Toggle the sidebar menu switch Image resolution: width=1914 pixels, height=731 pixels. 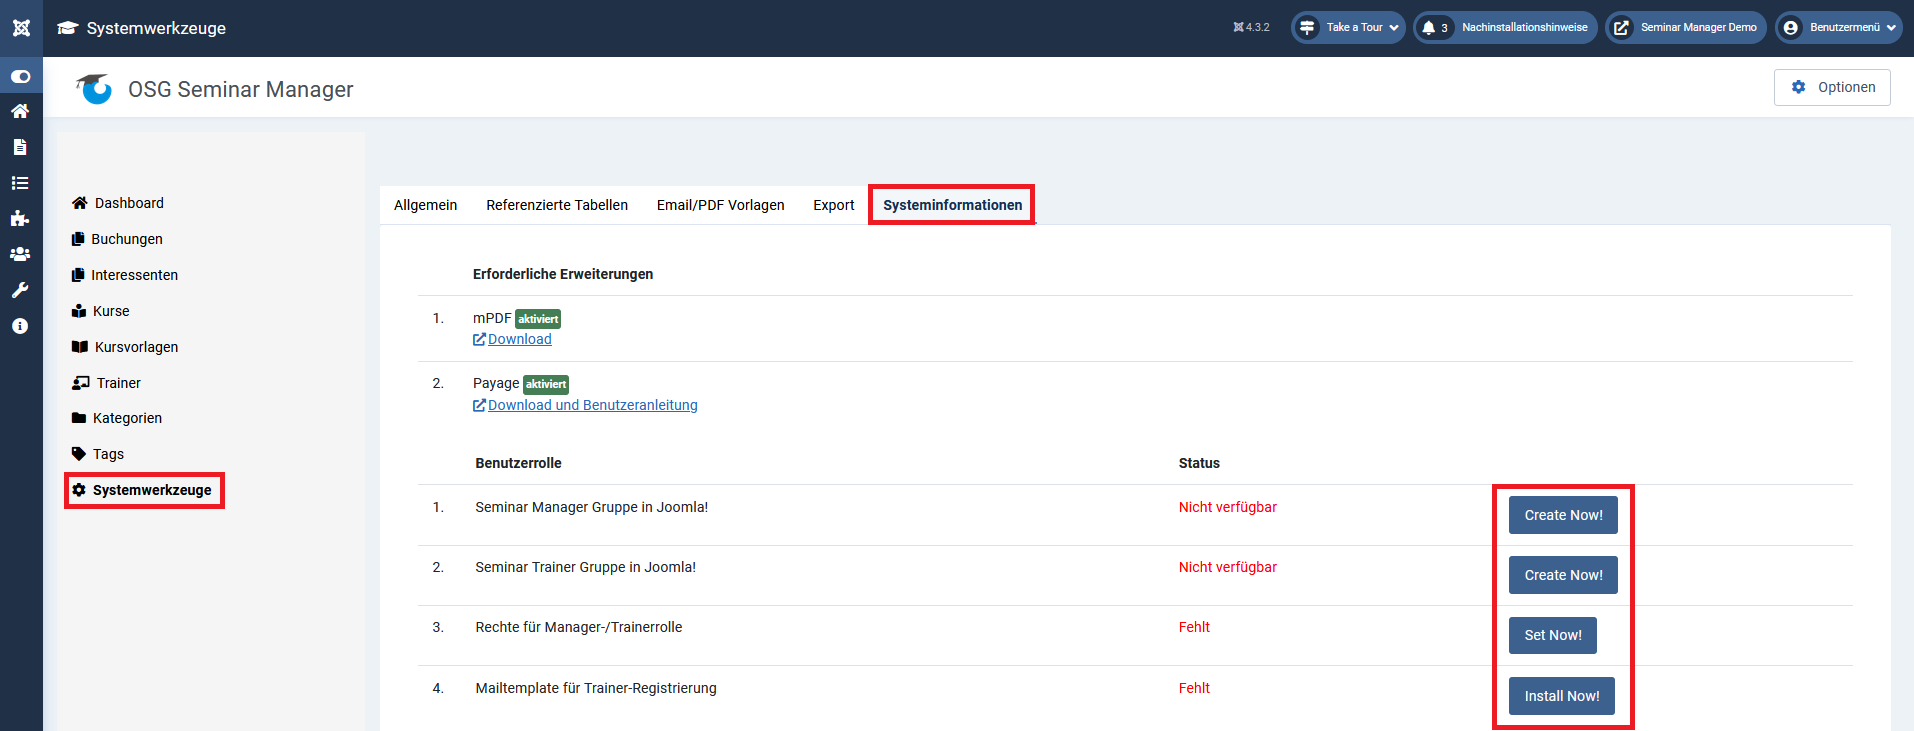[x=20, y=76]
